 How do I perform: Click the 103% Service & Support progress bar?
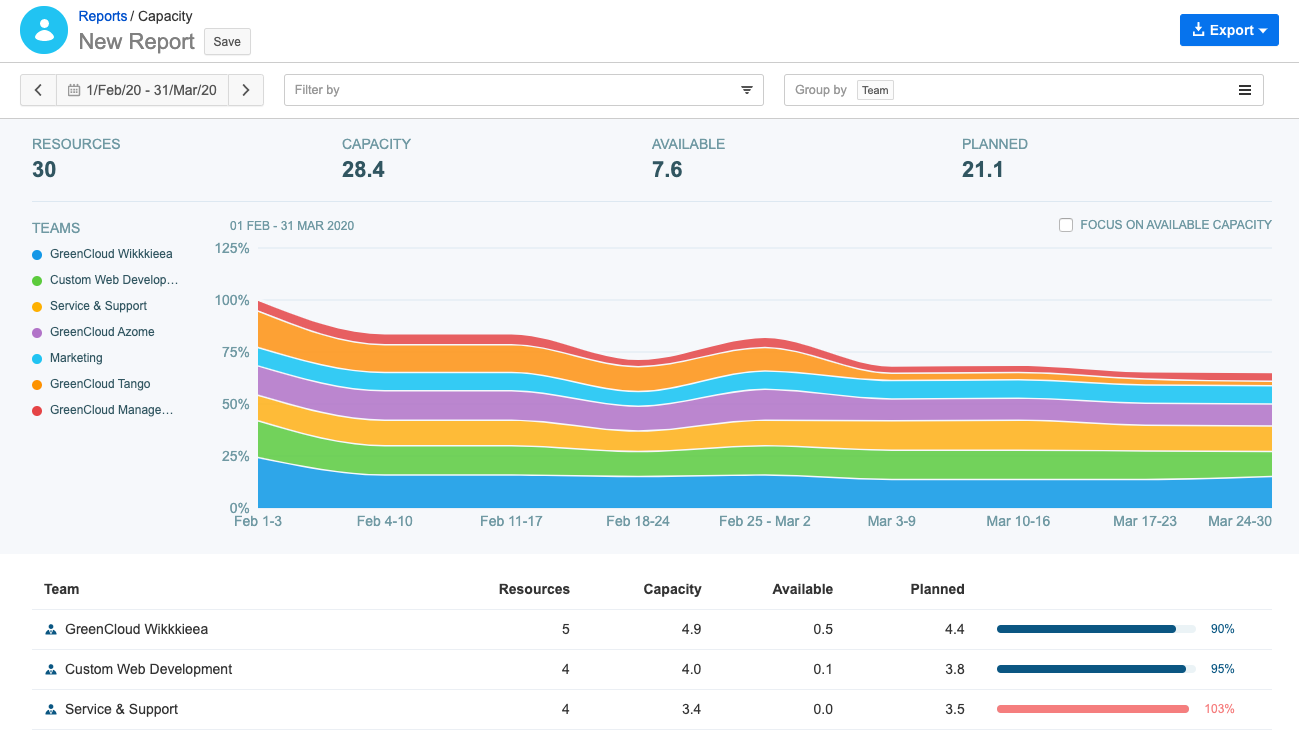(x=1095, y=709)
